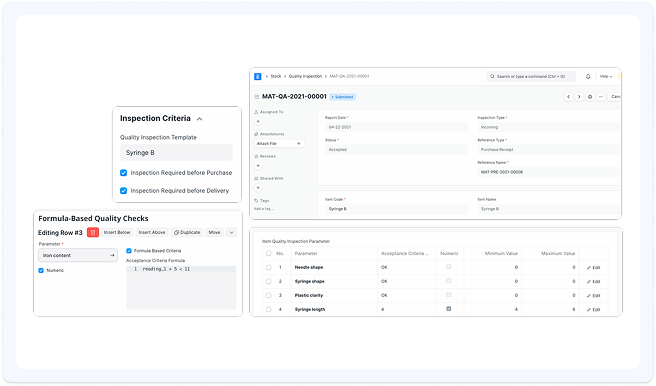
Task: Open the Help dropdown
Action: 606,77
